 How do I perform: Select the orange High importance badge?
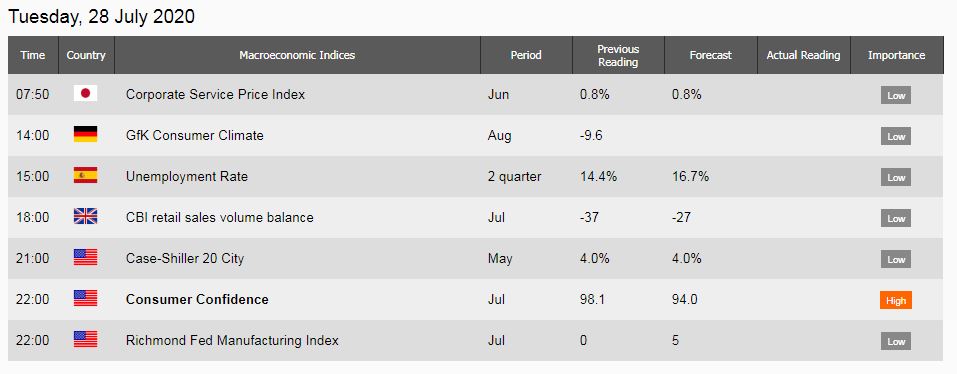point(896,300)
